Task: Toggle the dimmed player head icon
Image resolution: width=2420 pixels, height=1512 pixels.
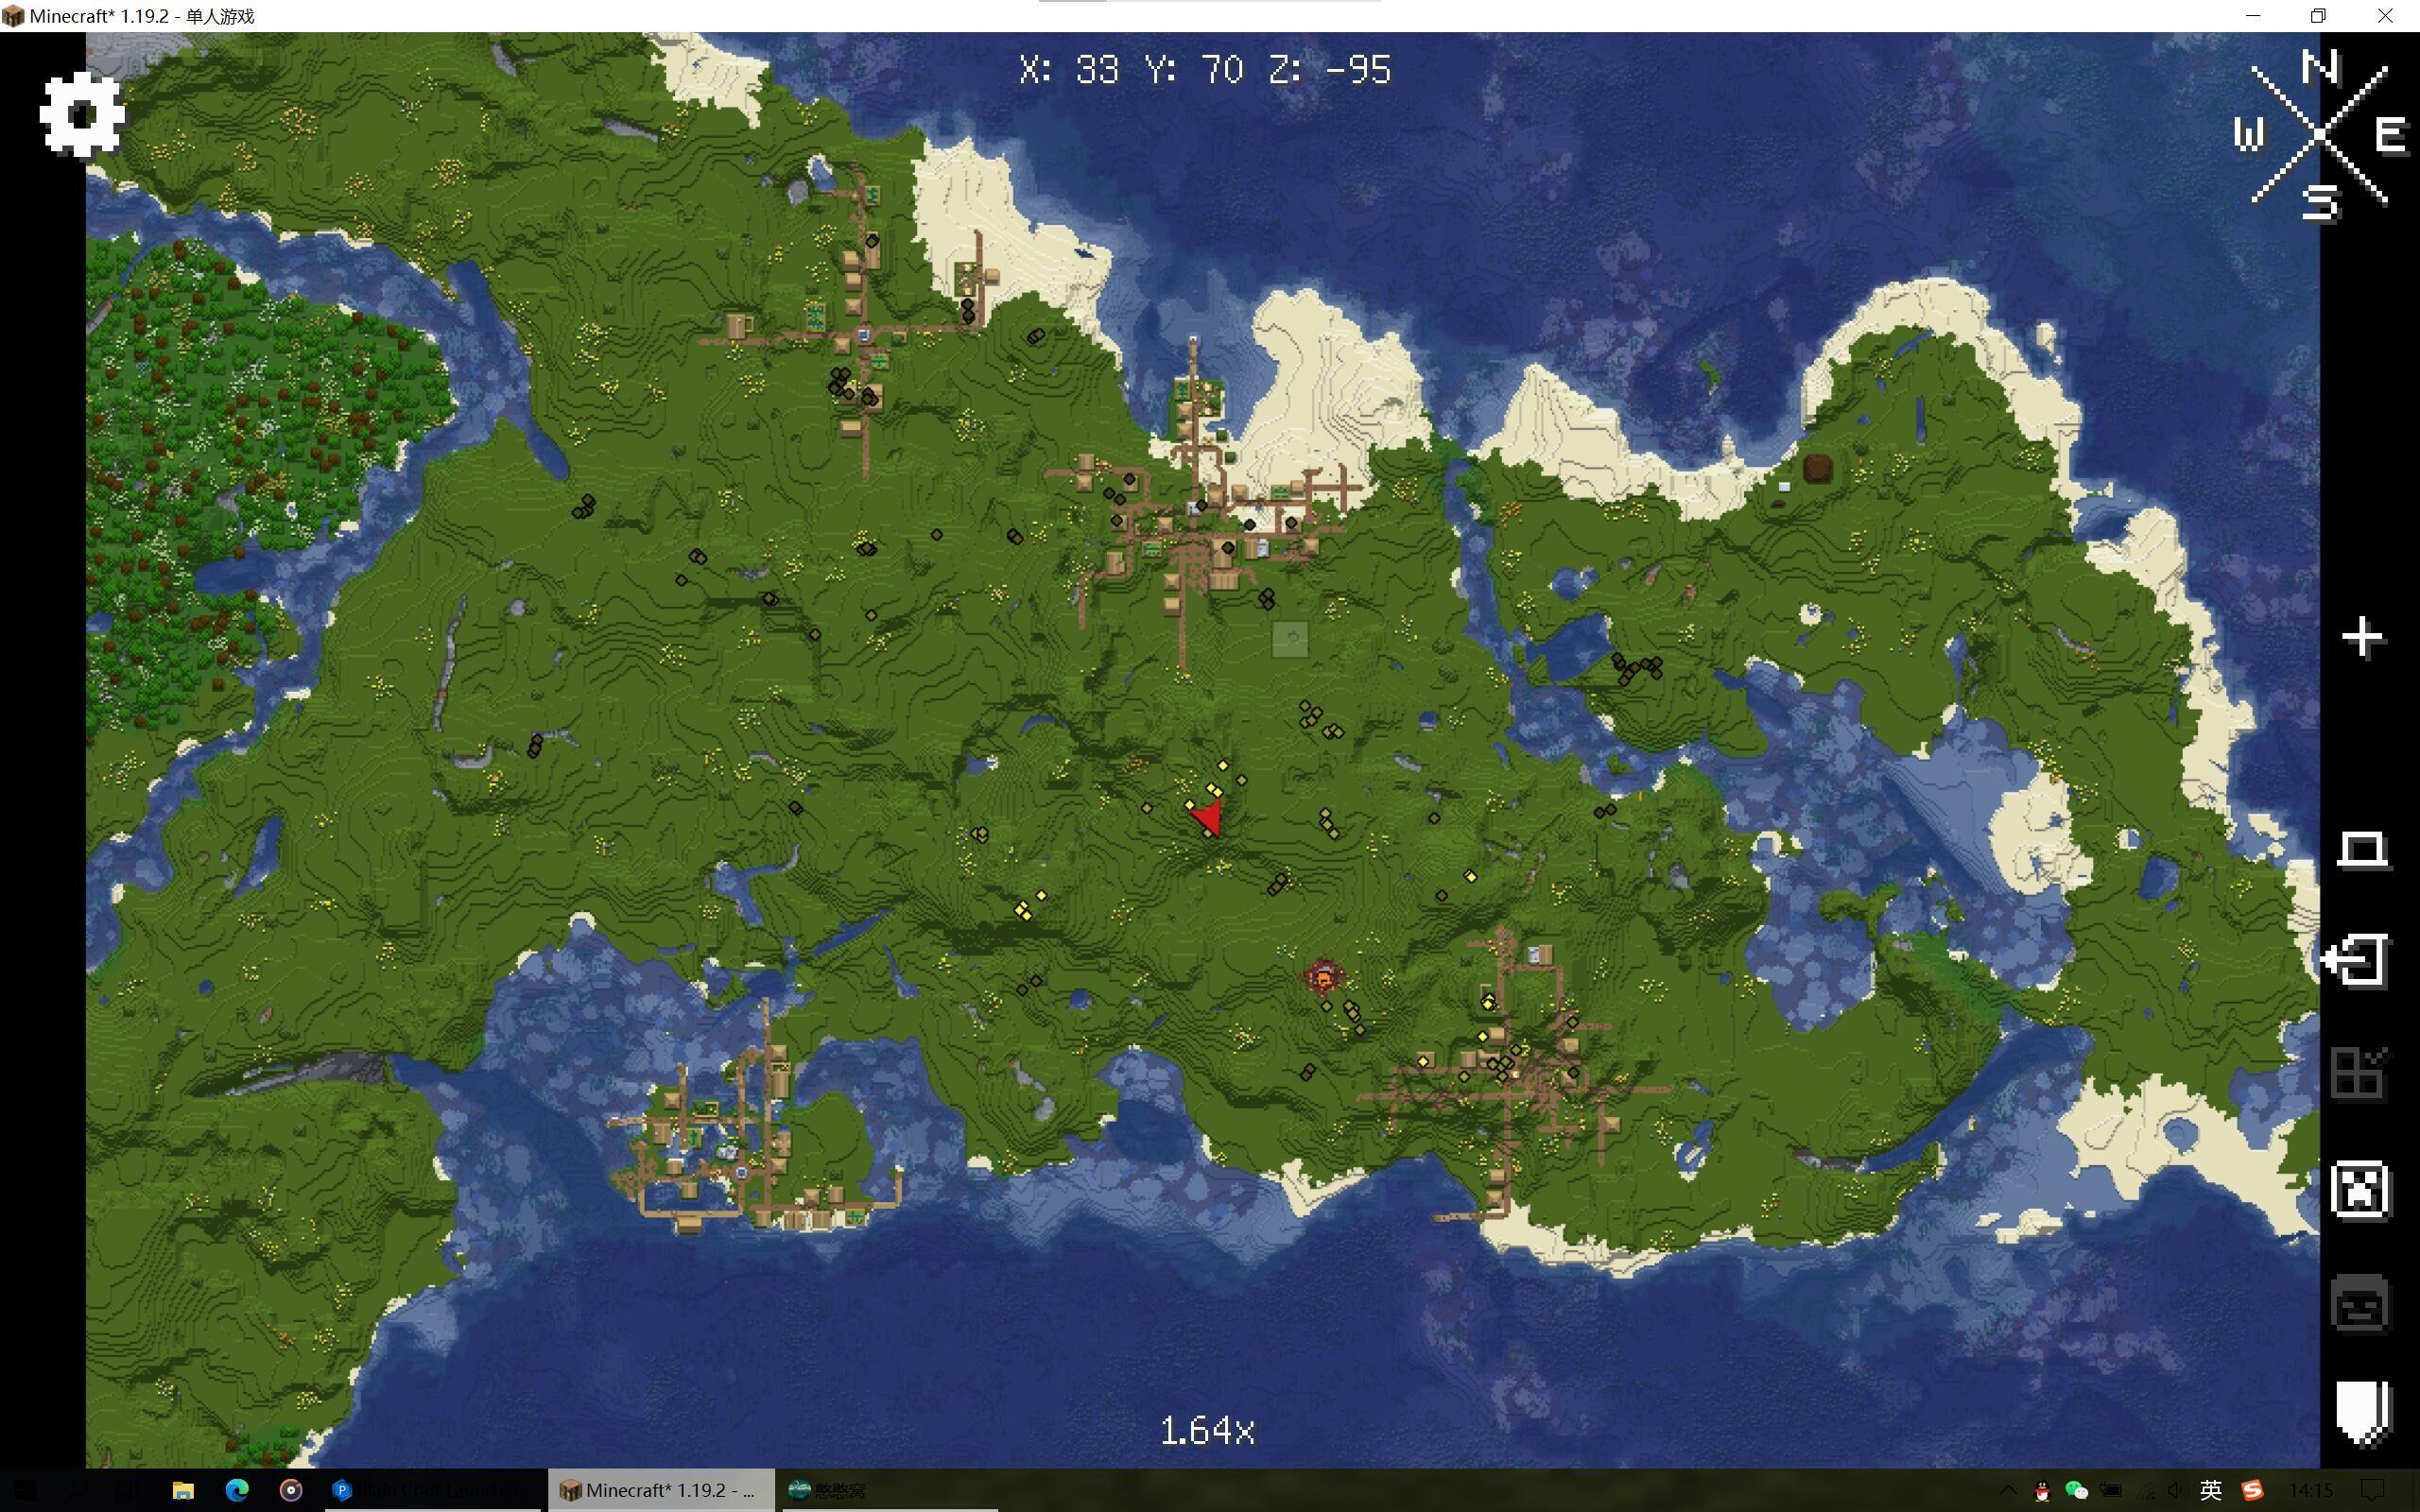Action: [x=2360, y=1304]
